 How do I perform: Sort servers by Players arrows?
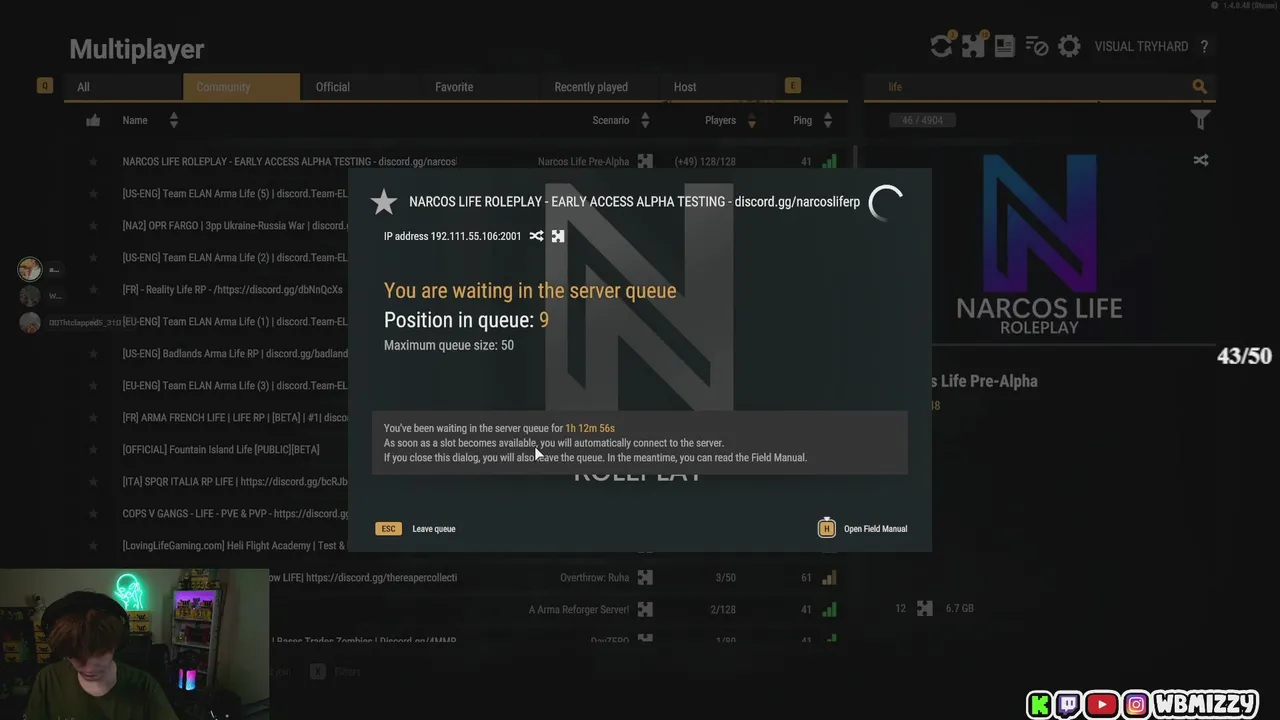point(751,120)
